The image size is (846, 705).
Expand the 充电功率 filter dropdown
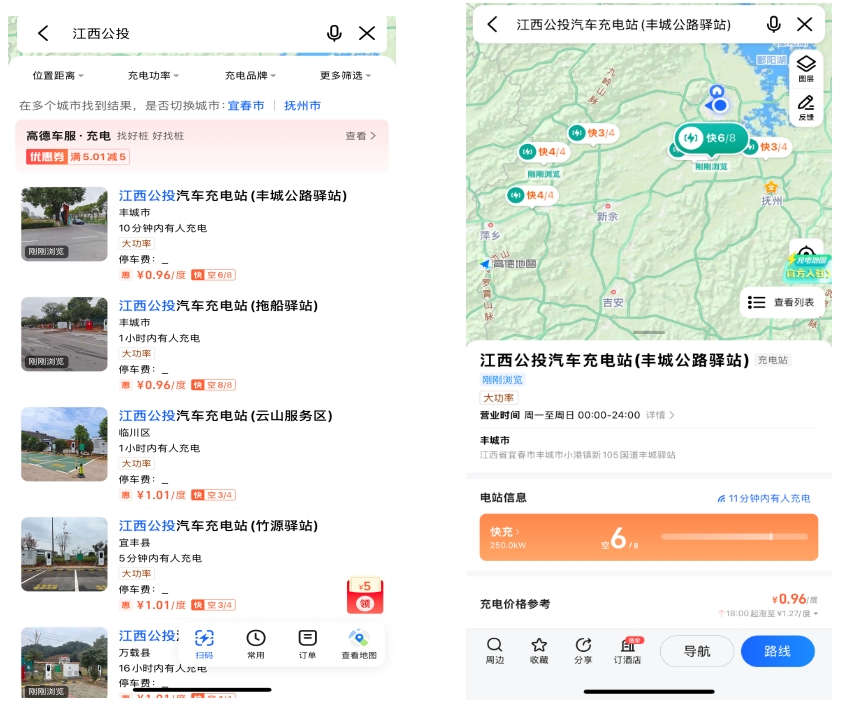tap(153, 75)
